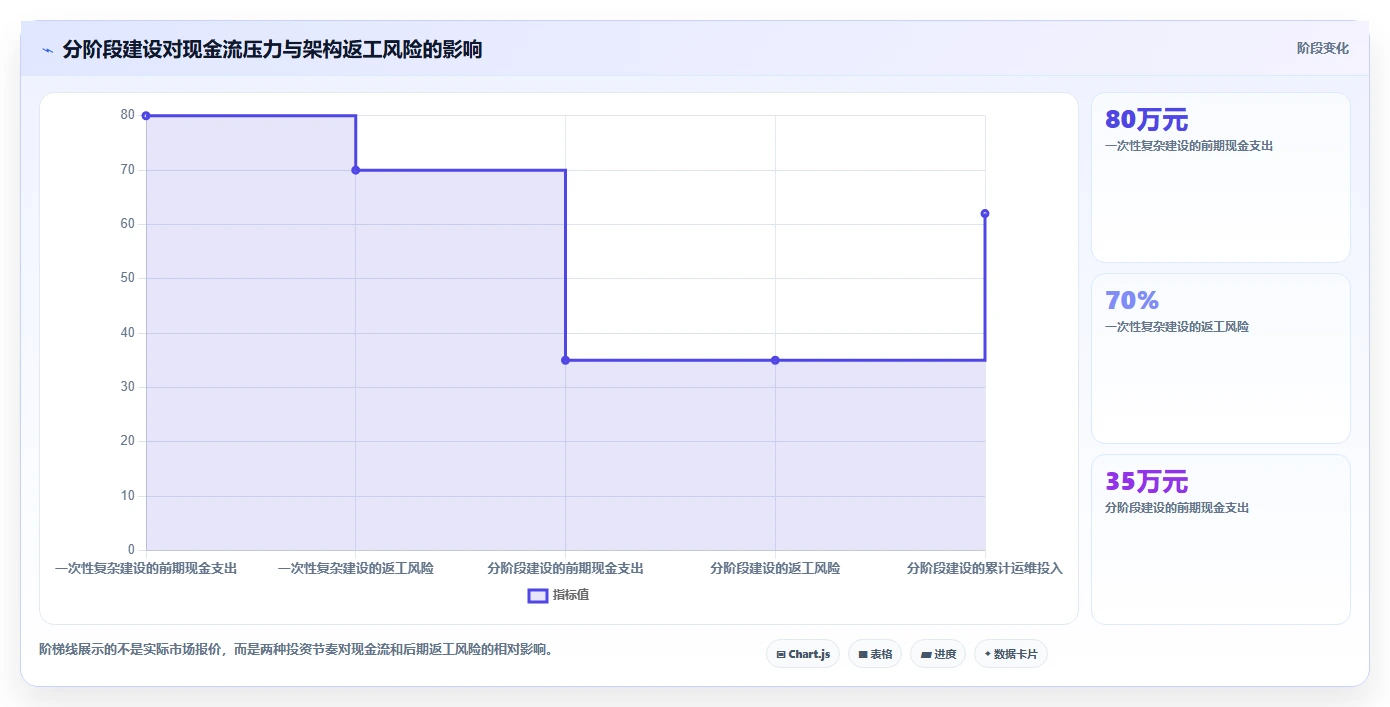Click the title 分阶段建设对现金流压力与架构返工风险的影响
Screen dimensions: 1390x707
pyautogui.click(x=272, y=50)
